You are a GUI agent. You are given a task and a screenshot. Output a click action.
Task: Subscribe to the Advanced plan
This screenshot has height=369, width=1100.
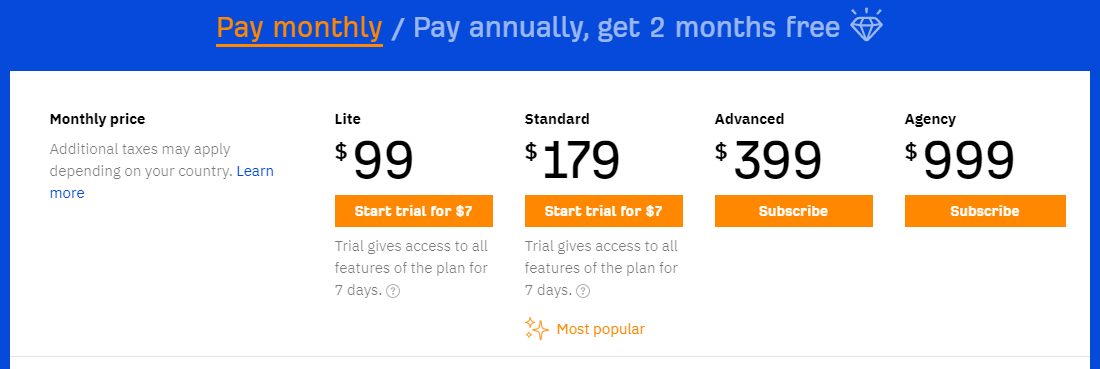(793, 211)
